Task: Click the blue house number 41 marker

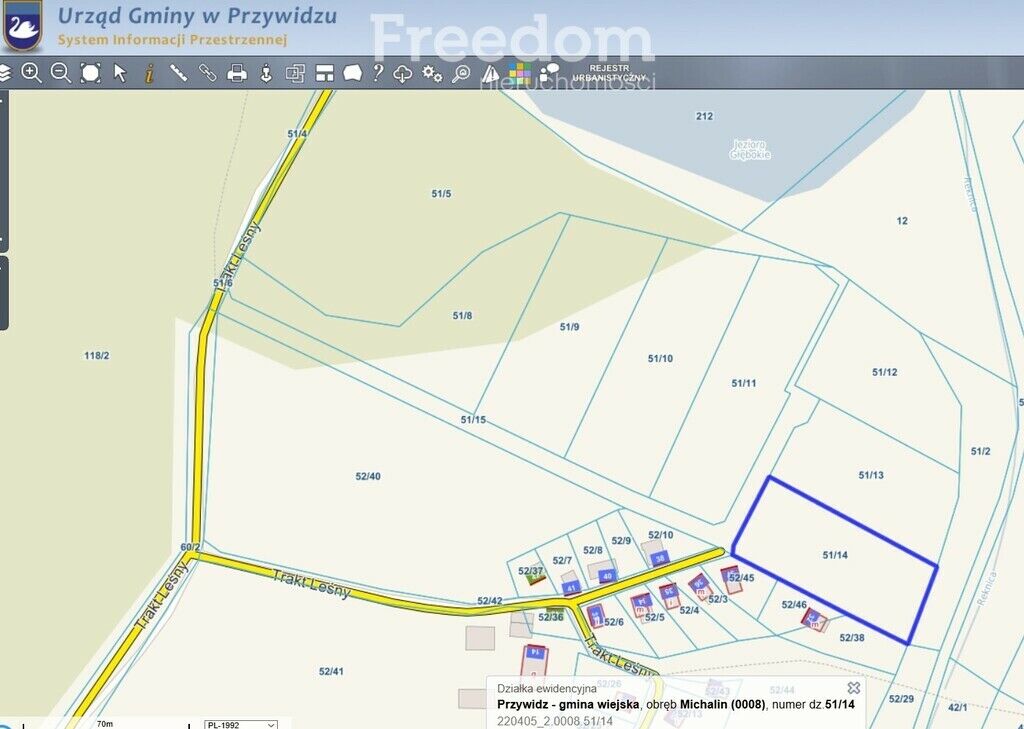Action: coord(571,588)
